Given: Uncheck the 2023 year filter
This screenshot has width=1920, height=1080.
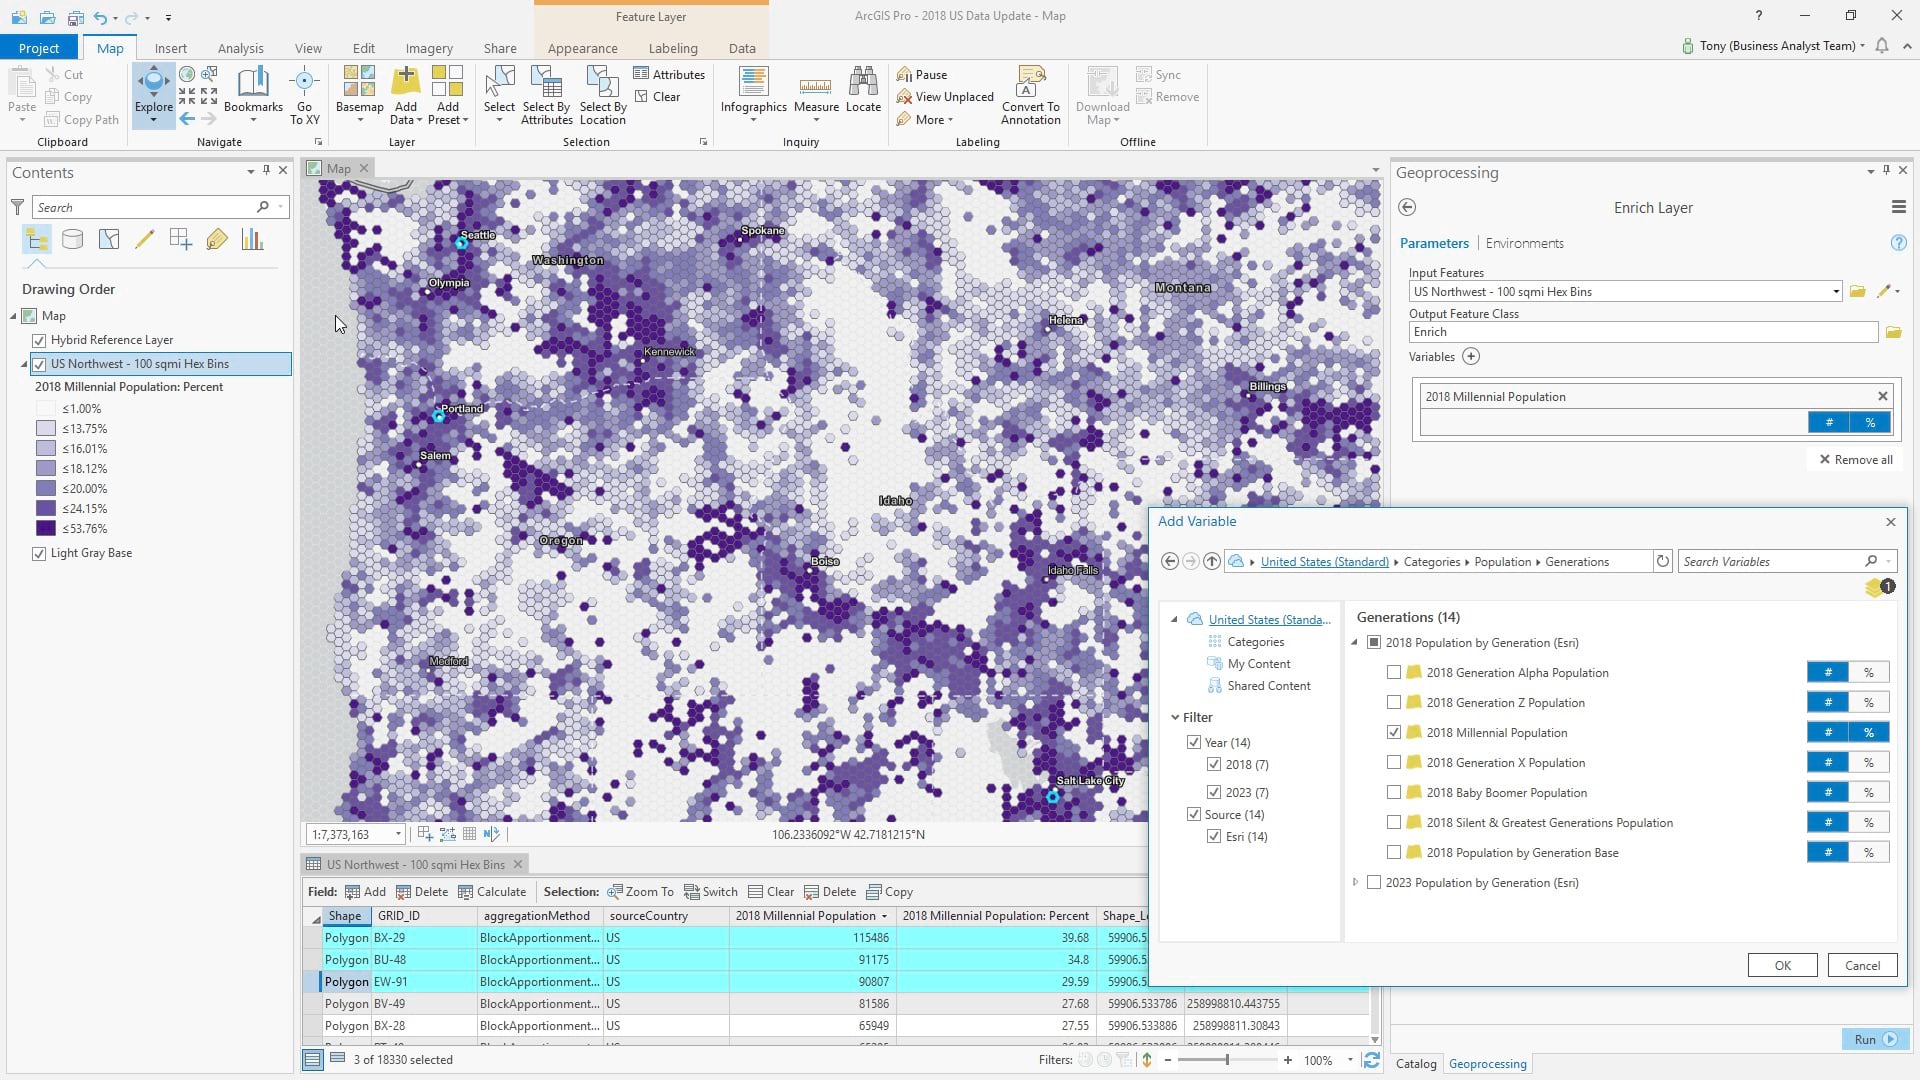Looking at the screenshot, I should [x=1214, y=792].
